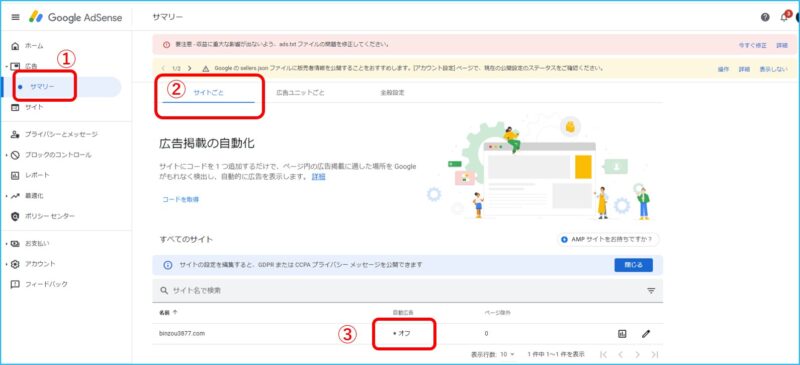Screen dimensions: 800x365
Task: Click the レポート chart icon
Action: (15, 175)
